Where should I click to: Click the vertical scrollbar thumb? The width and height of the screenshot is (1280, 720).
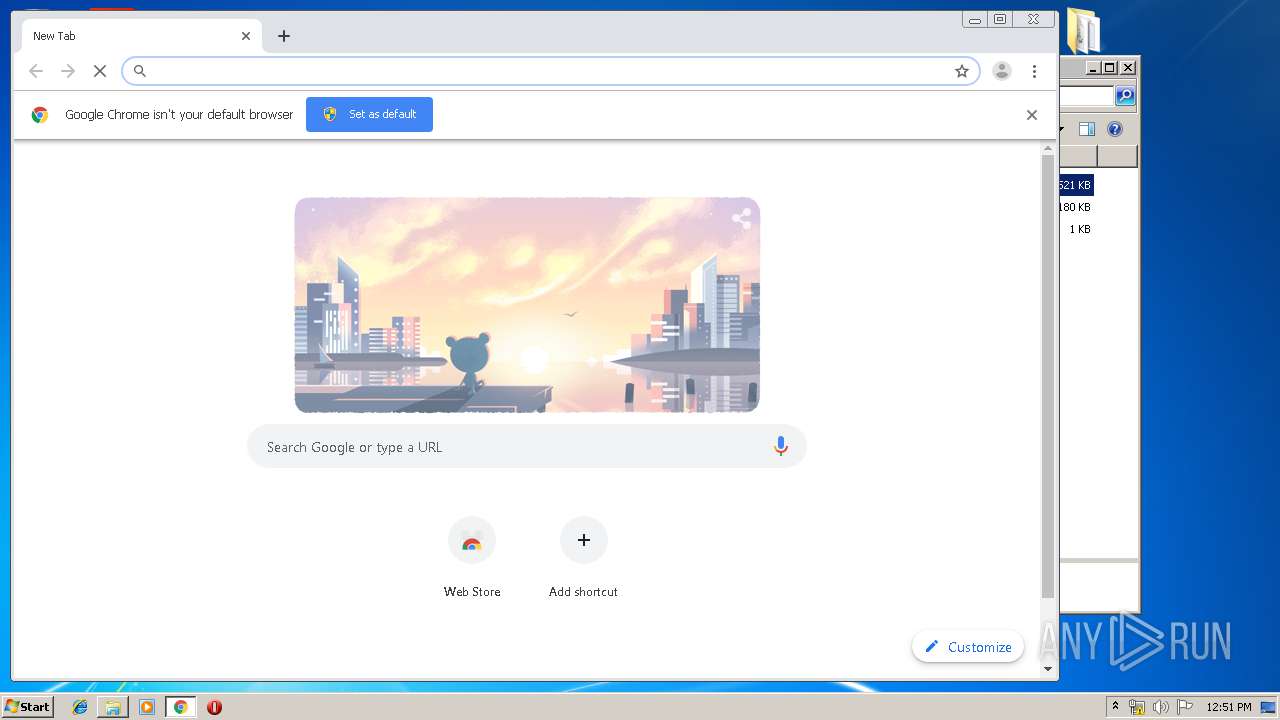tap(1048, 376)
